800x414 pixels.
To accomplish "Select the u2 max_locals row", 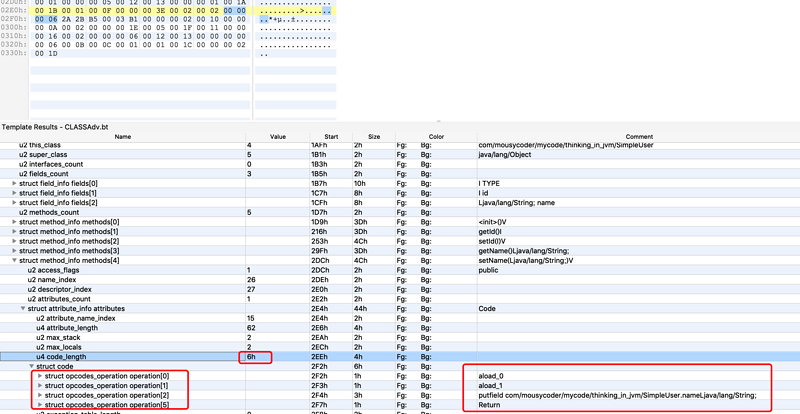I will [x=400, y=347].
